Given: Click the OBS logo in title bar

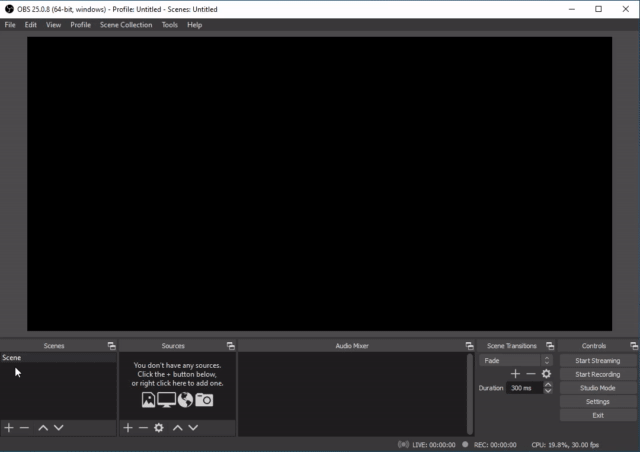Looking at the screenshot, I should pos(9,9).
